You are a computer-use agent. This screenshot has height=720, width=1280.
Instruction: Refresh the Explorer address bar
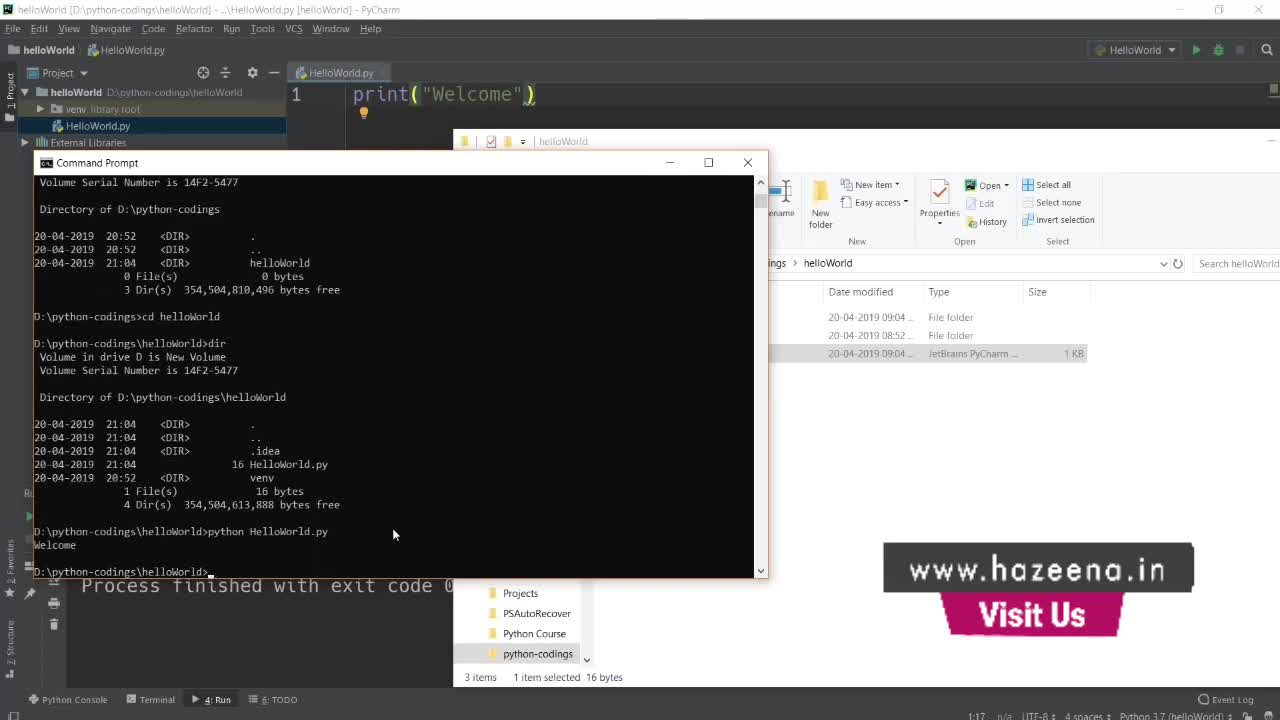(x=1178, y=264)
